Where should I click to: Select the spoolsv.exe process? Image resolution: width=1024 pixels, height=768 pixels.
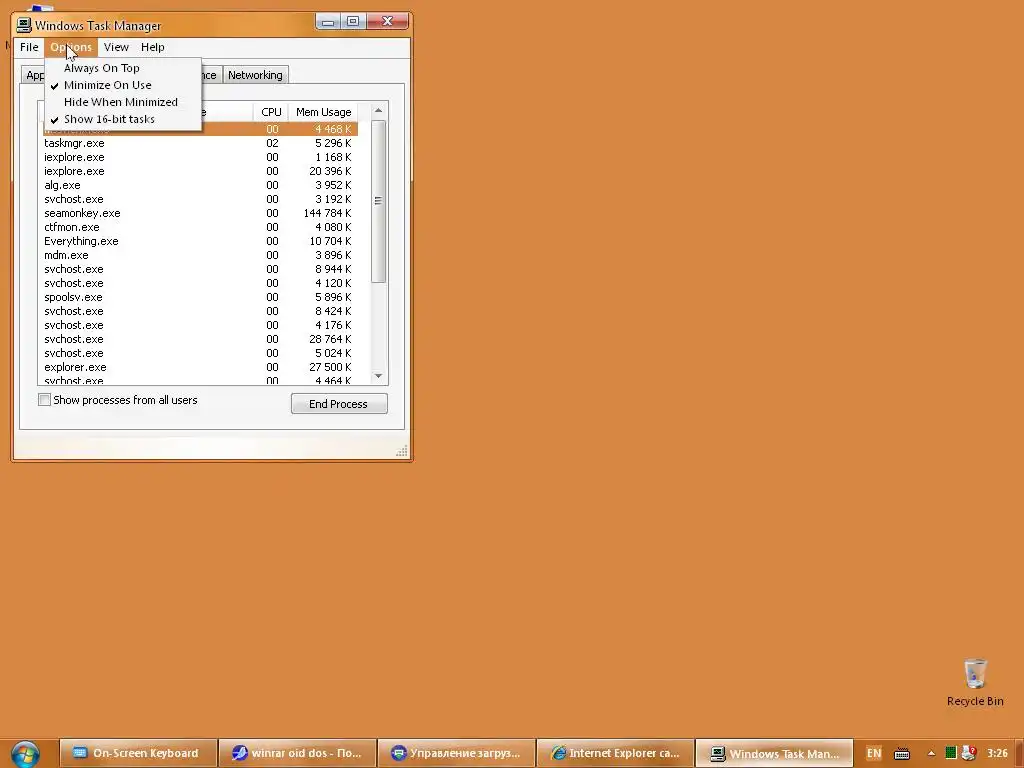(x=200, y=297)
